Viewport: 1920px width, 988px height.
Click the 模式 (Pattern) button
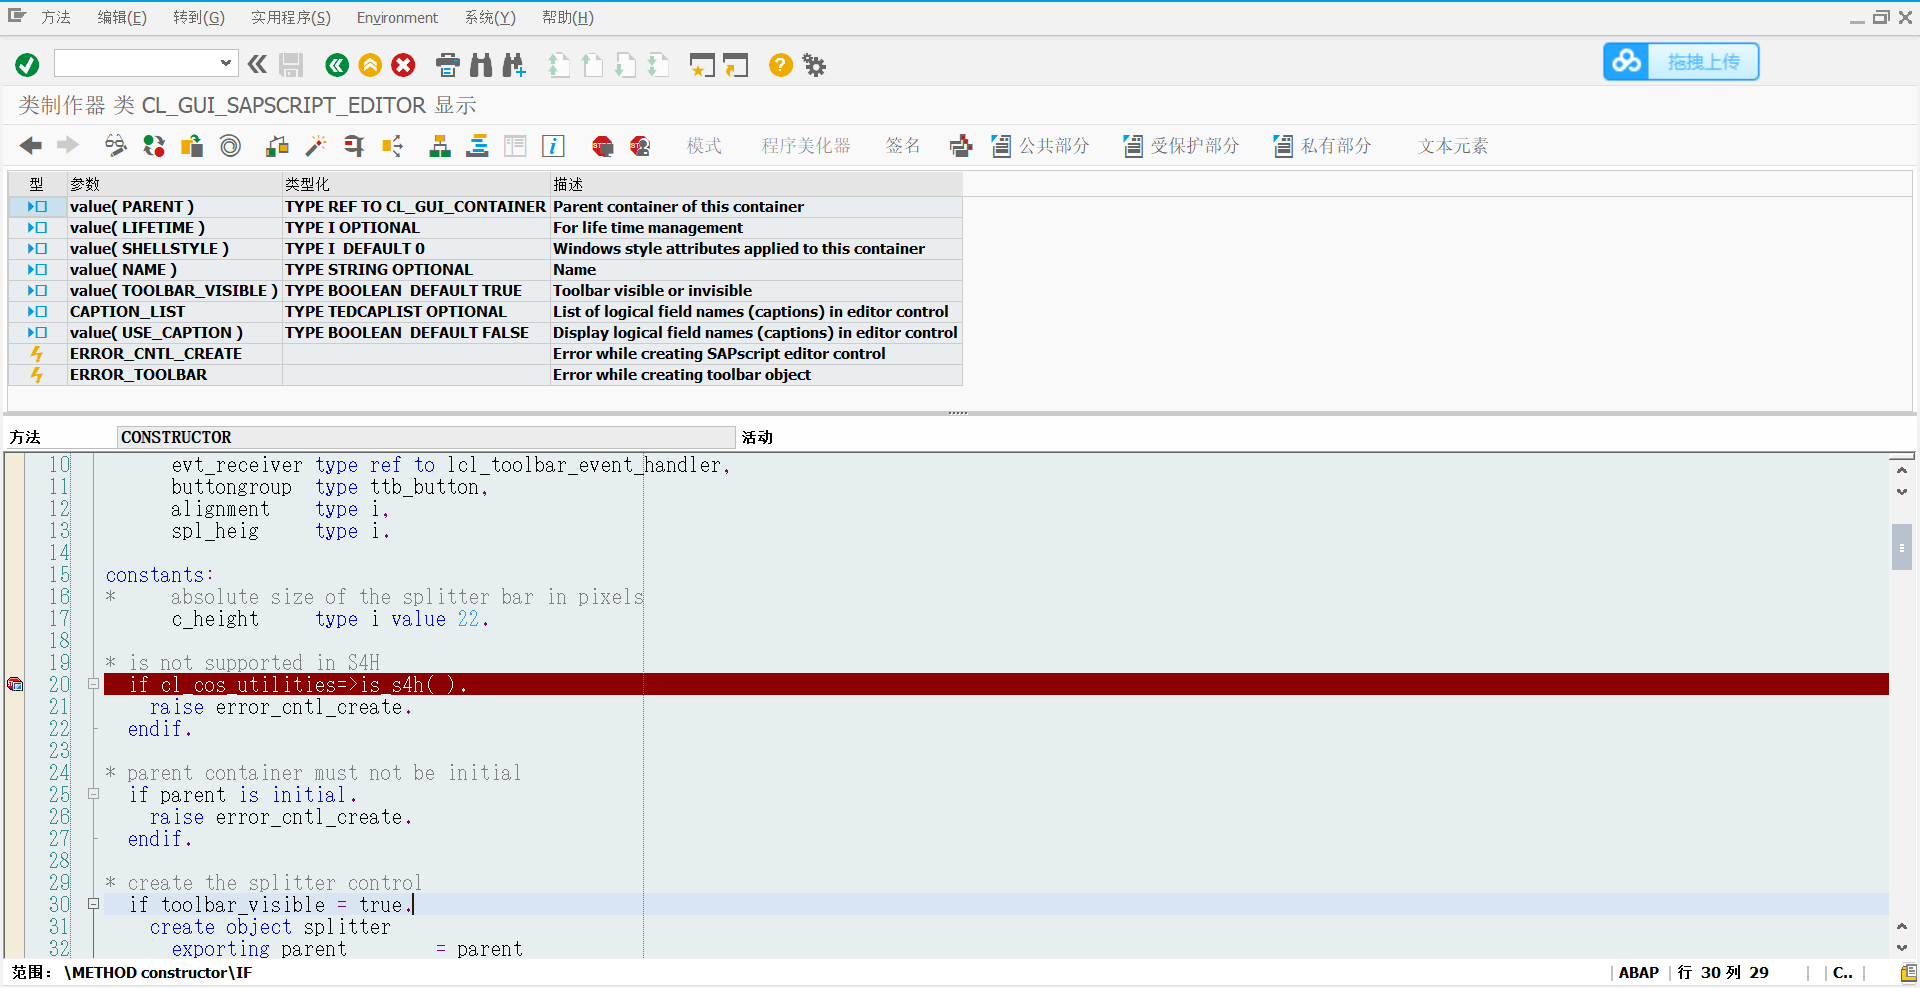tap(704, 146)
